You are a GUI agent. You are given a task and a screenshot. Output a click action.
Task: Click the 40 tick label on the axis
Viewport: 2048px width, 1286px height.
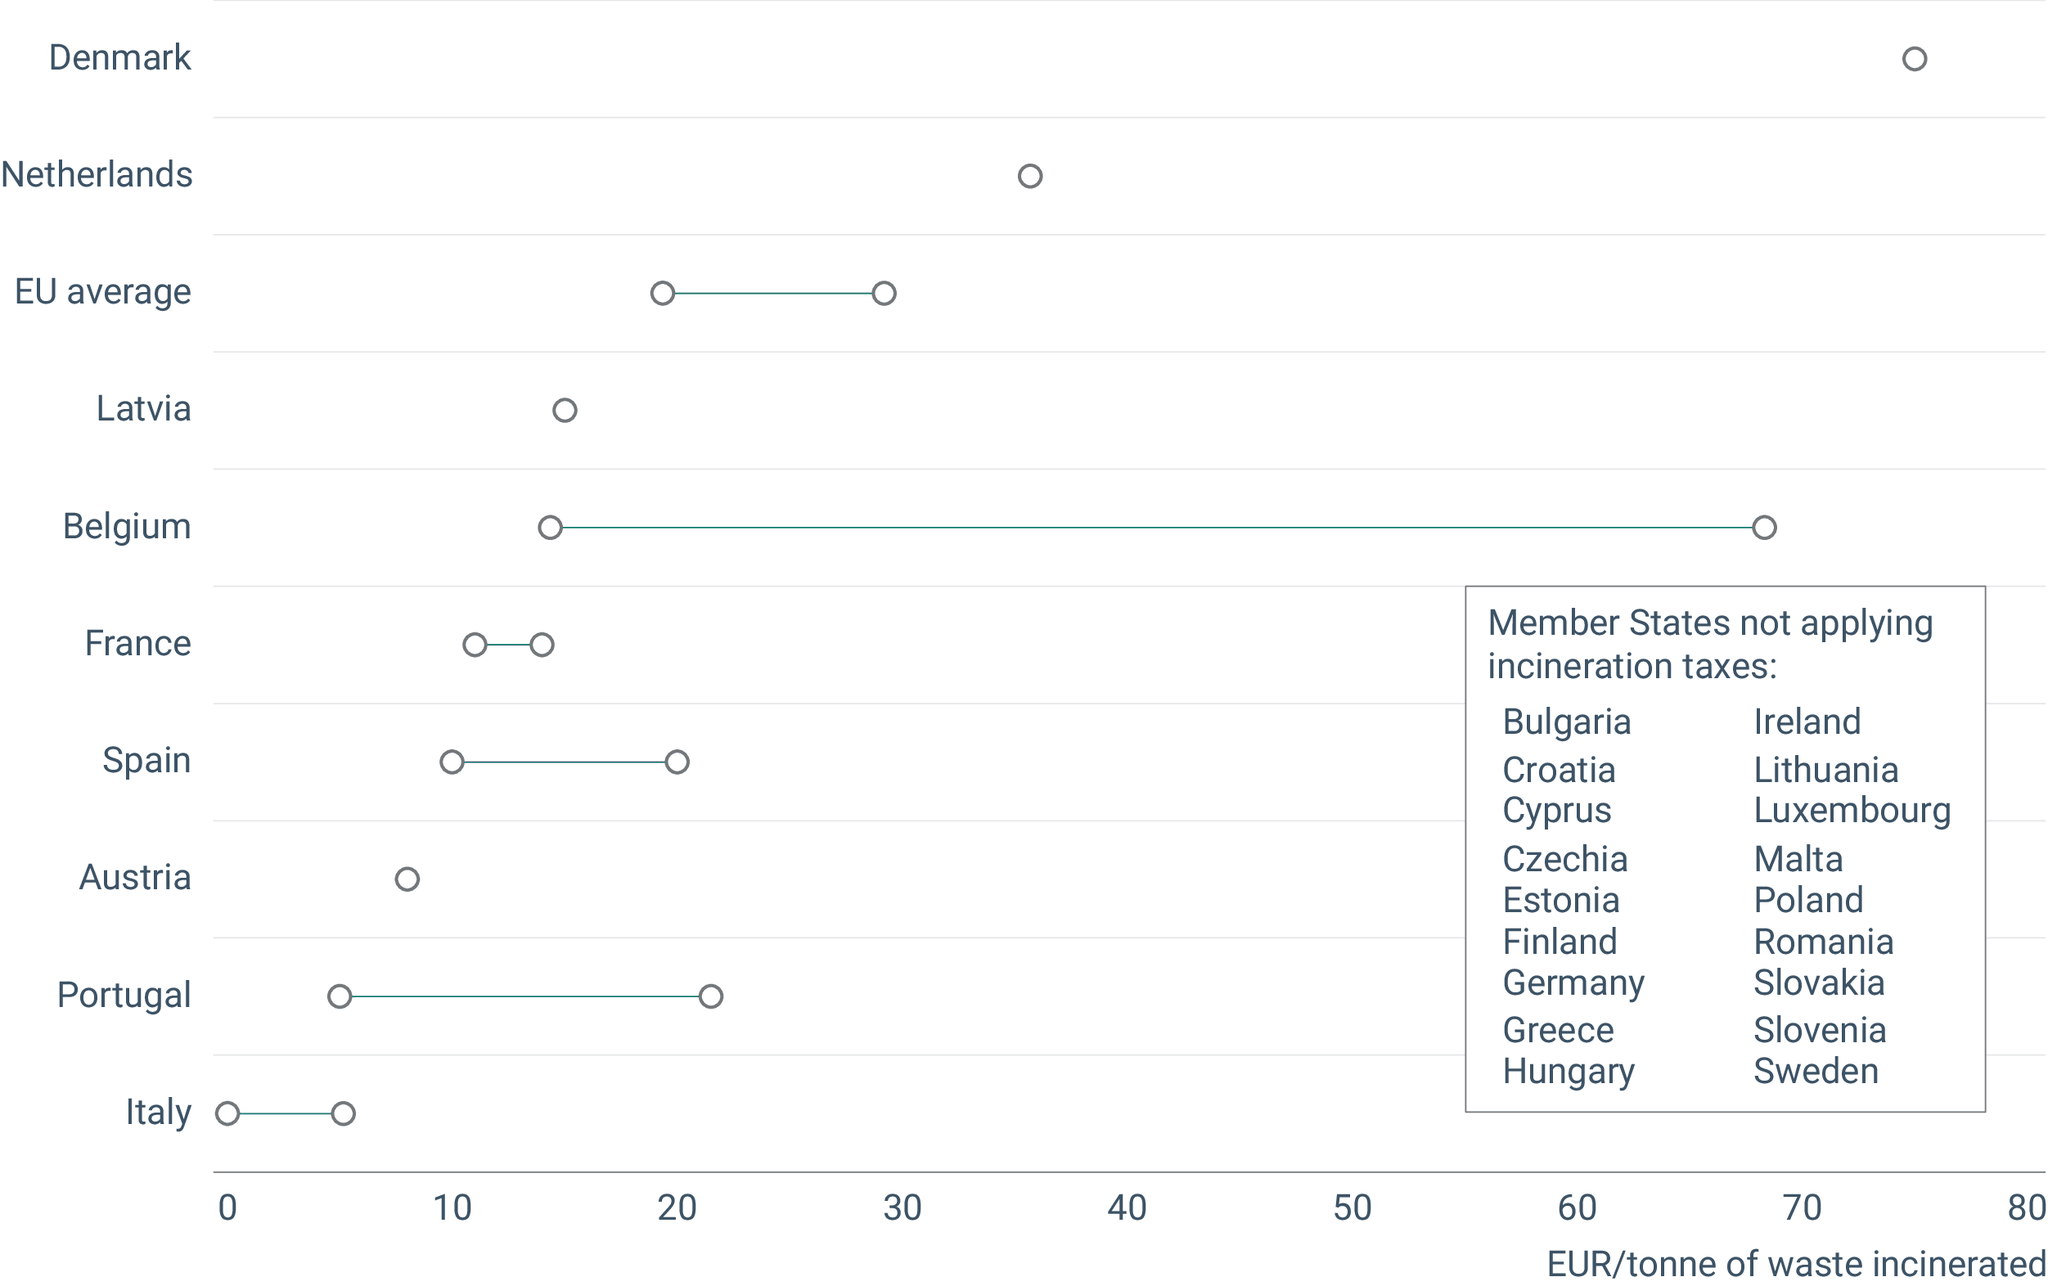1127,1208
